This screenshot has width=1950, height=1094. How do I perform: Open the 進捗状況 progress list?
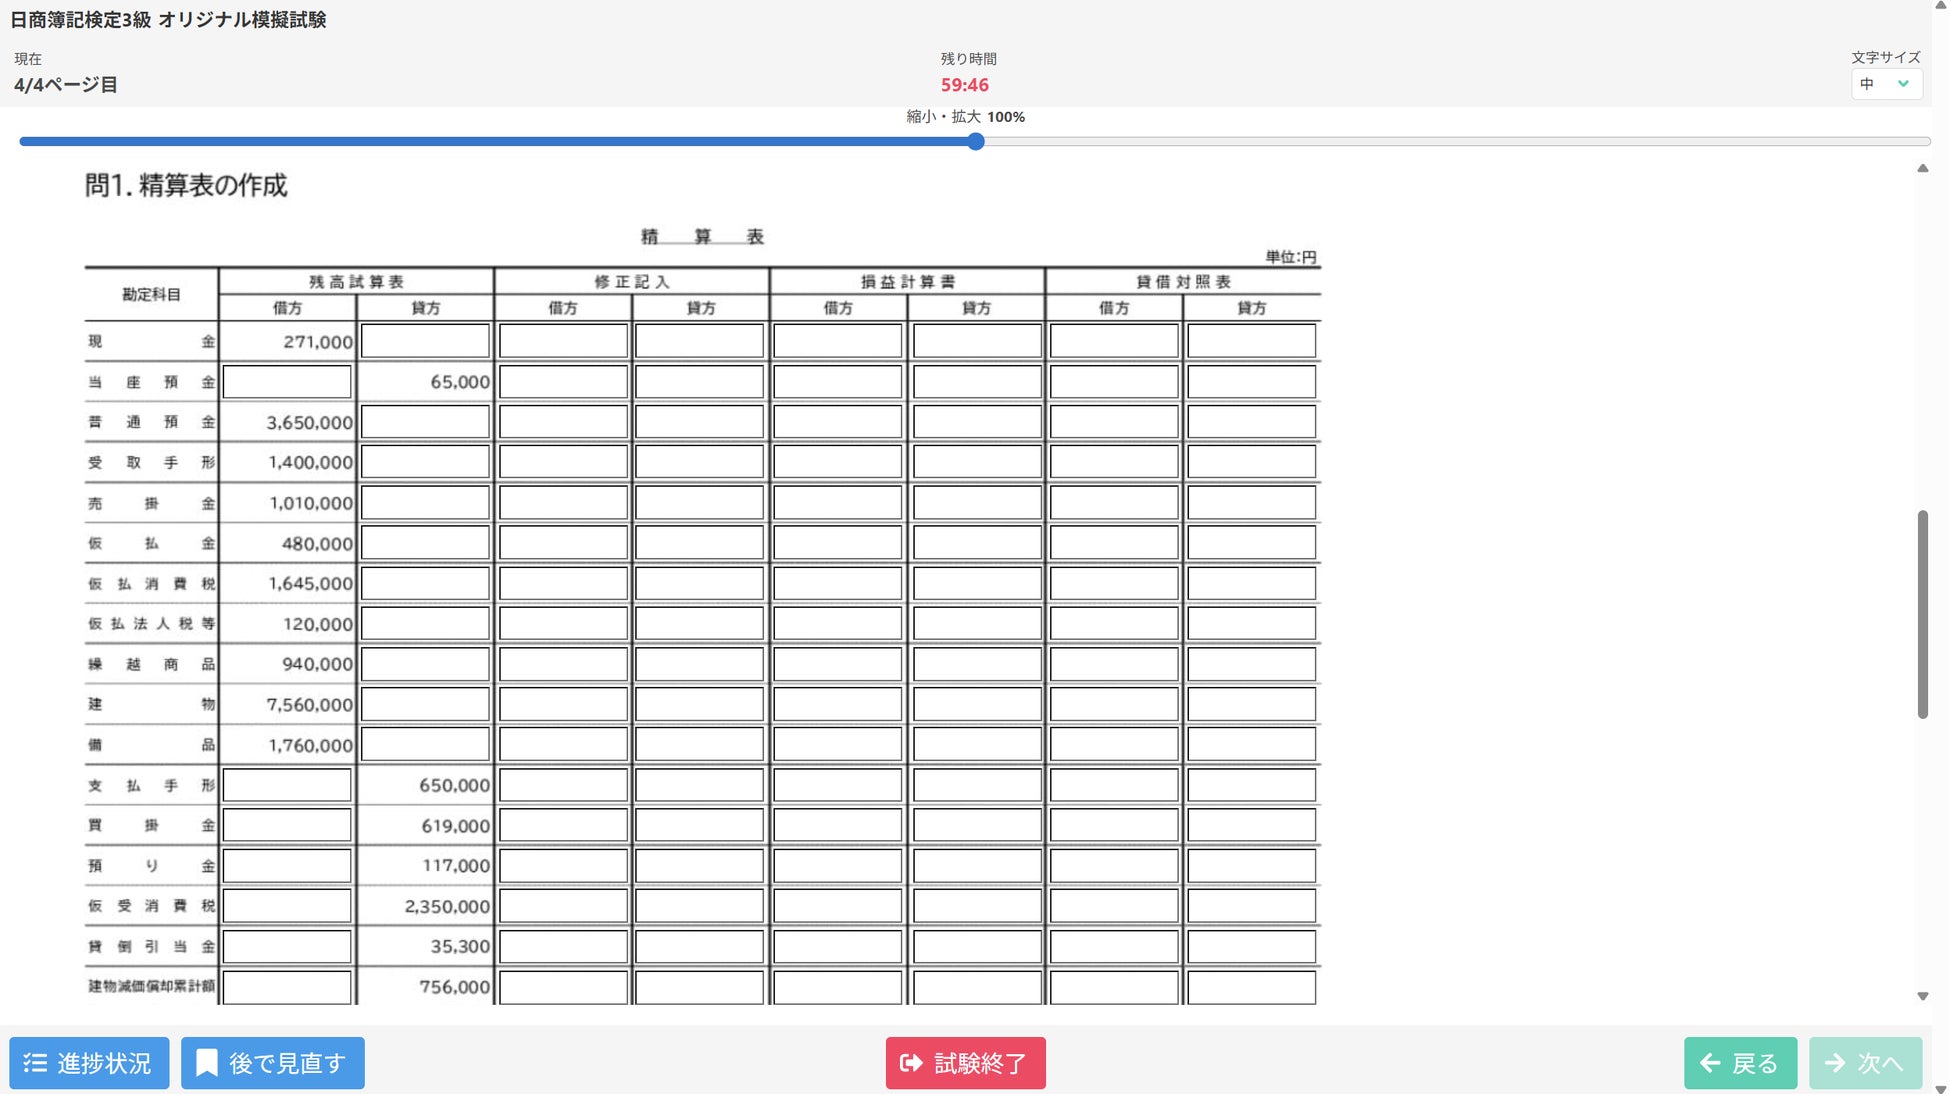coord(89,1062)
